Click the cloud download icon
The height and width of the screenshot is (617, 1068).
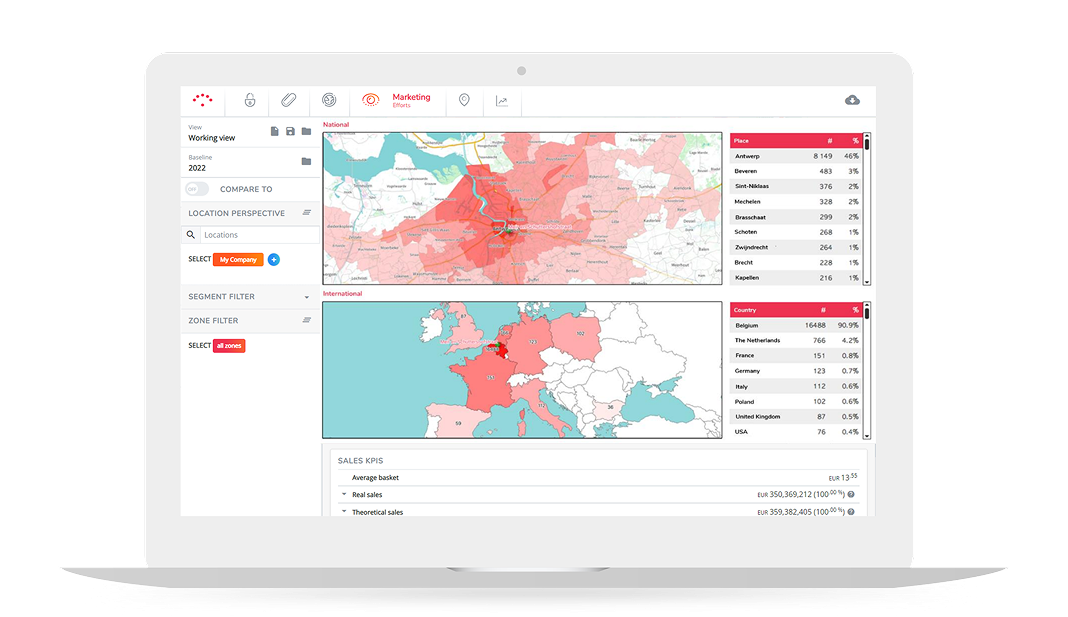coord(852,100)
